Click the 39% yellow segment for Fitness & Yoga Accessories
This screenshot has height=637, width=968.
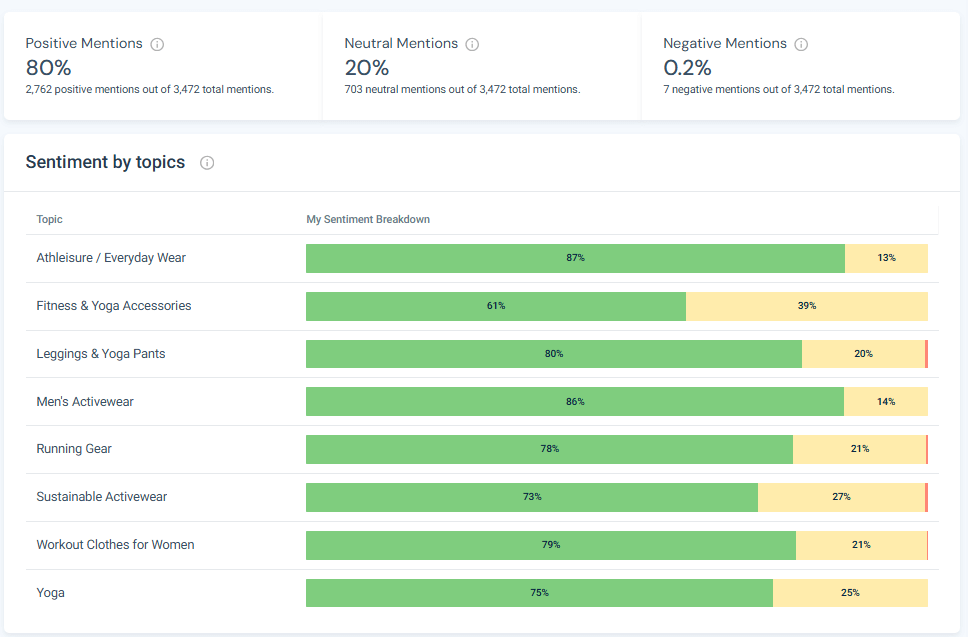coord(807,306)
